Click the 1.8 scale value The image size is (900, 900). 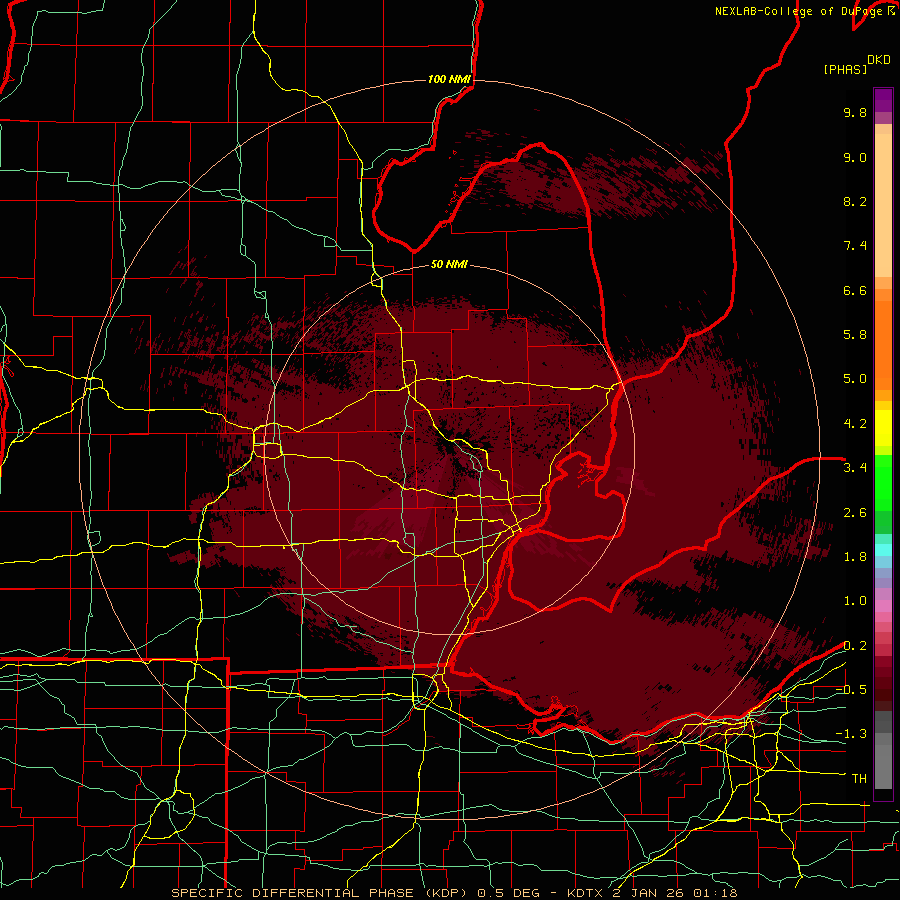(855, 557)
